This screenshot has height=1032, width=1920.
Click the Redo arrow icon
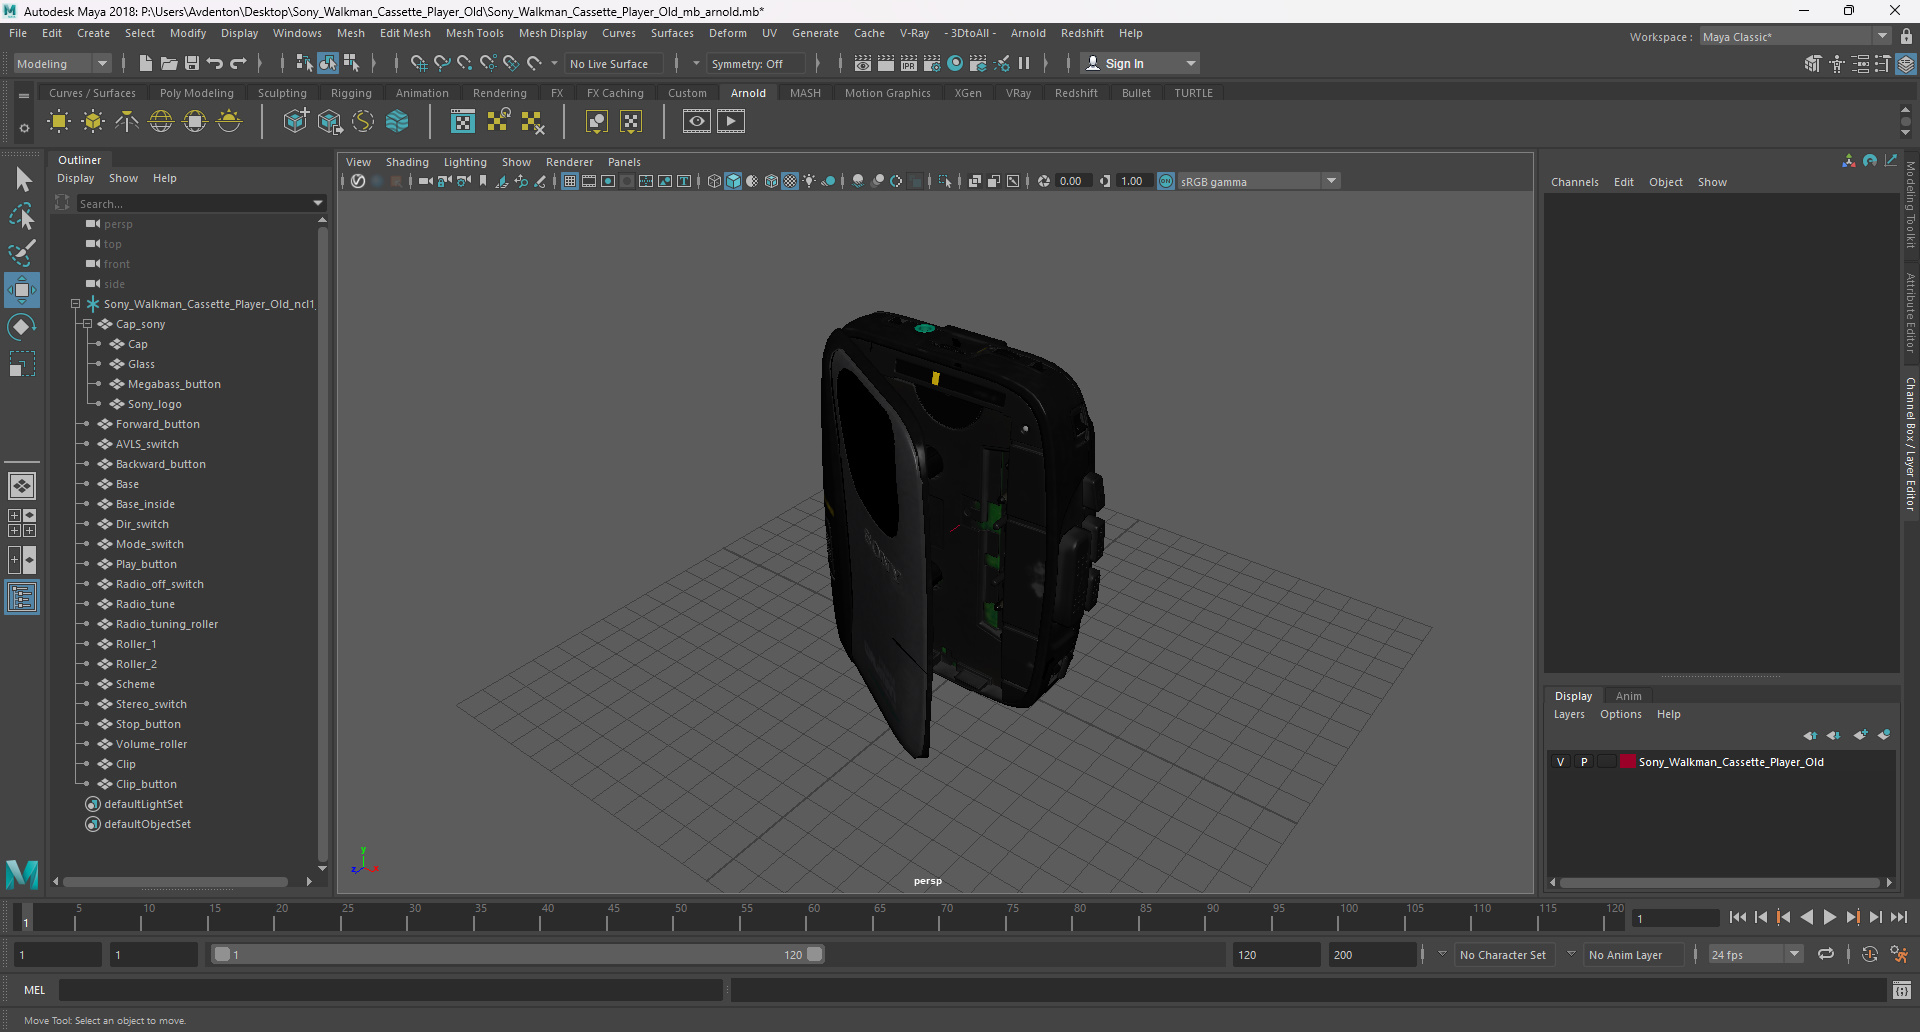238,63
